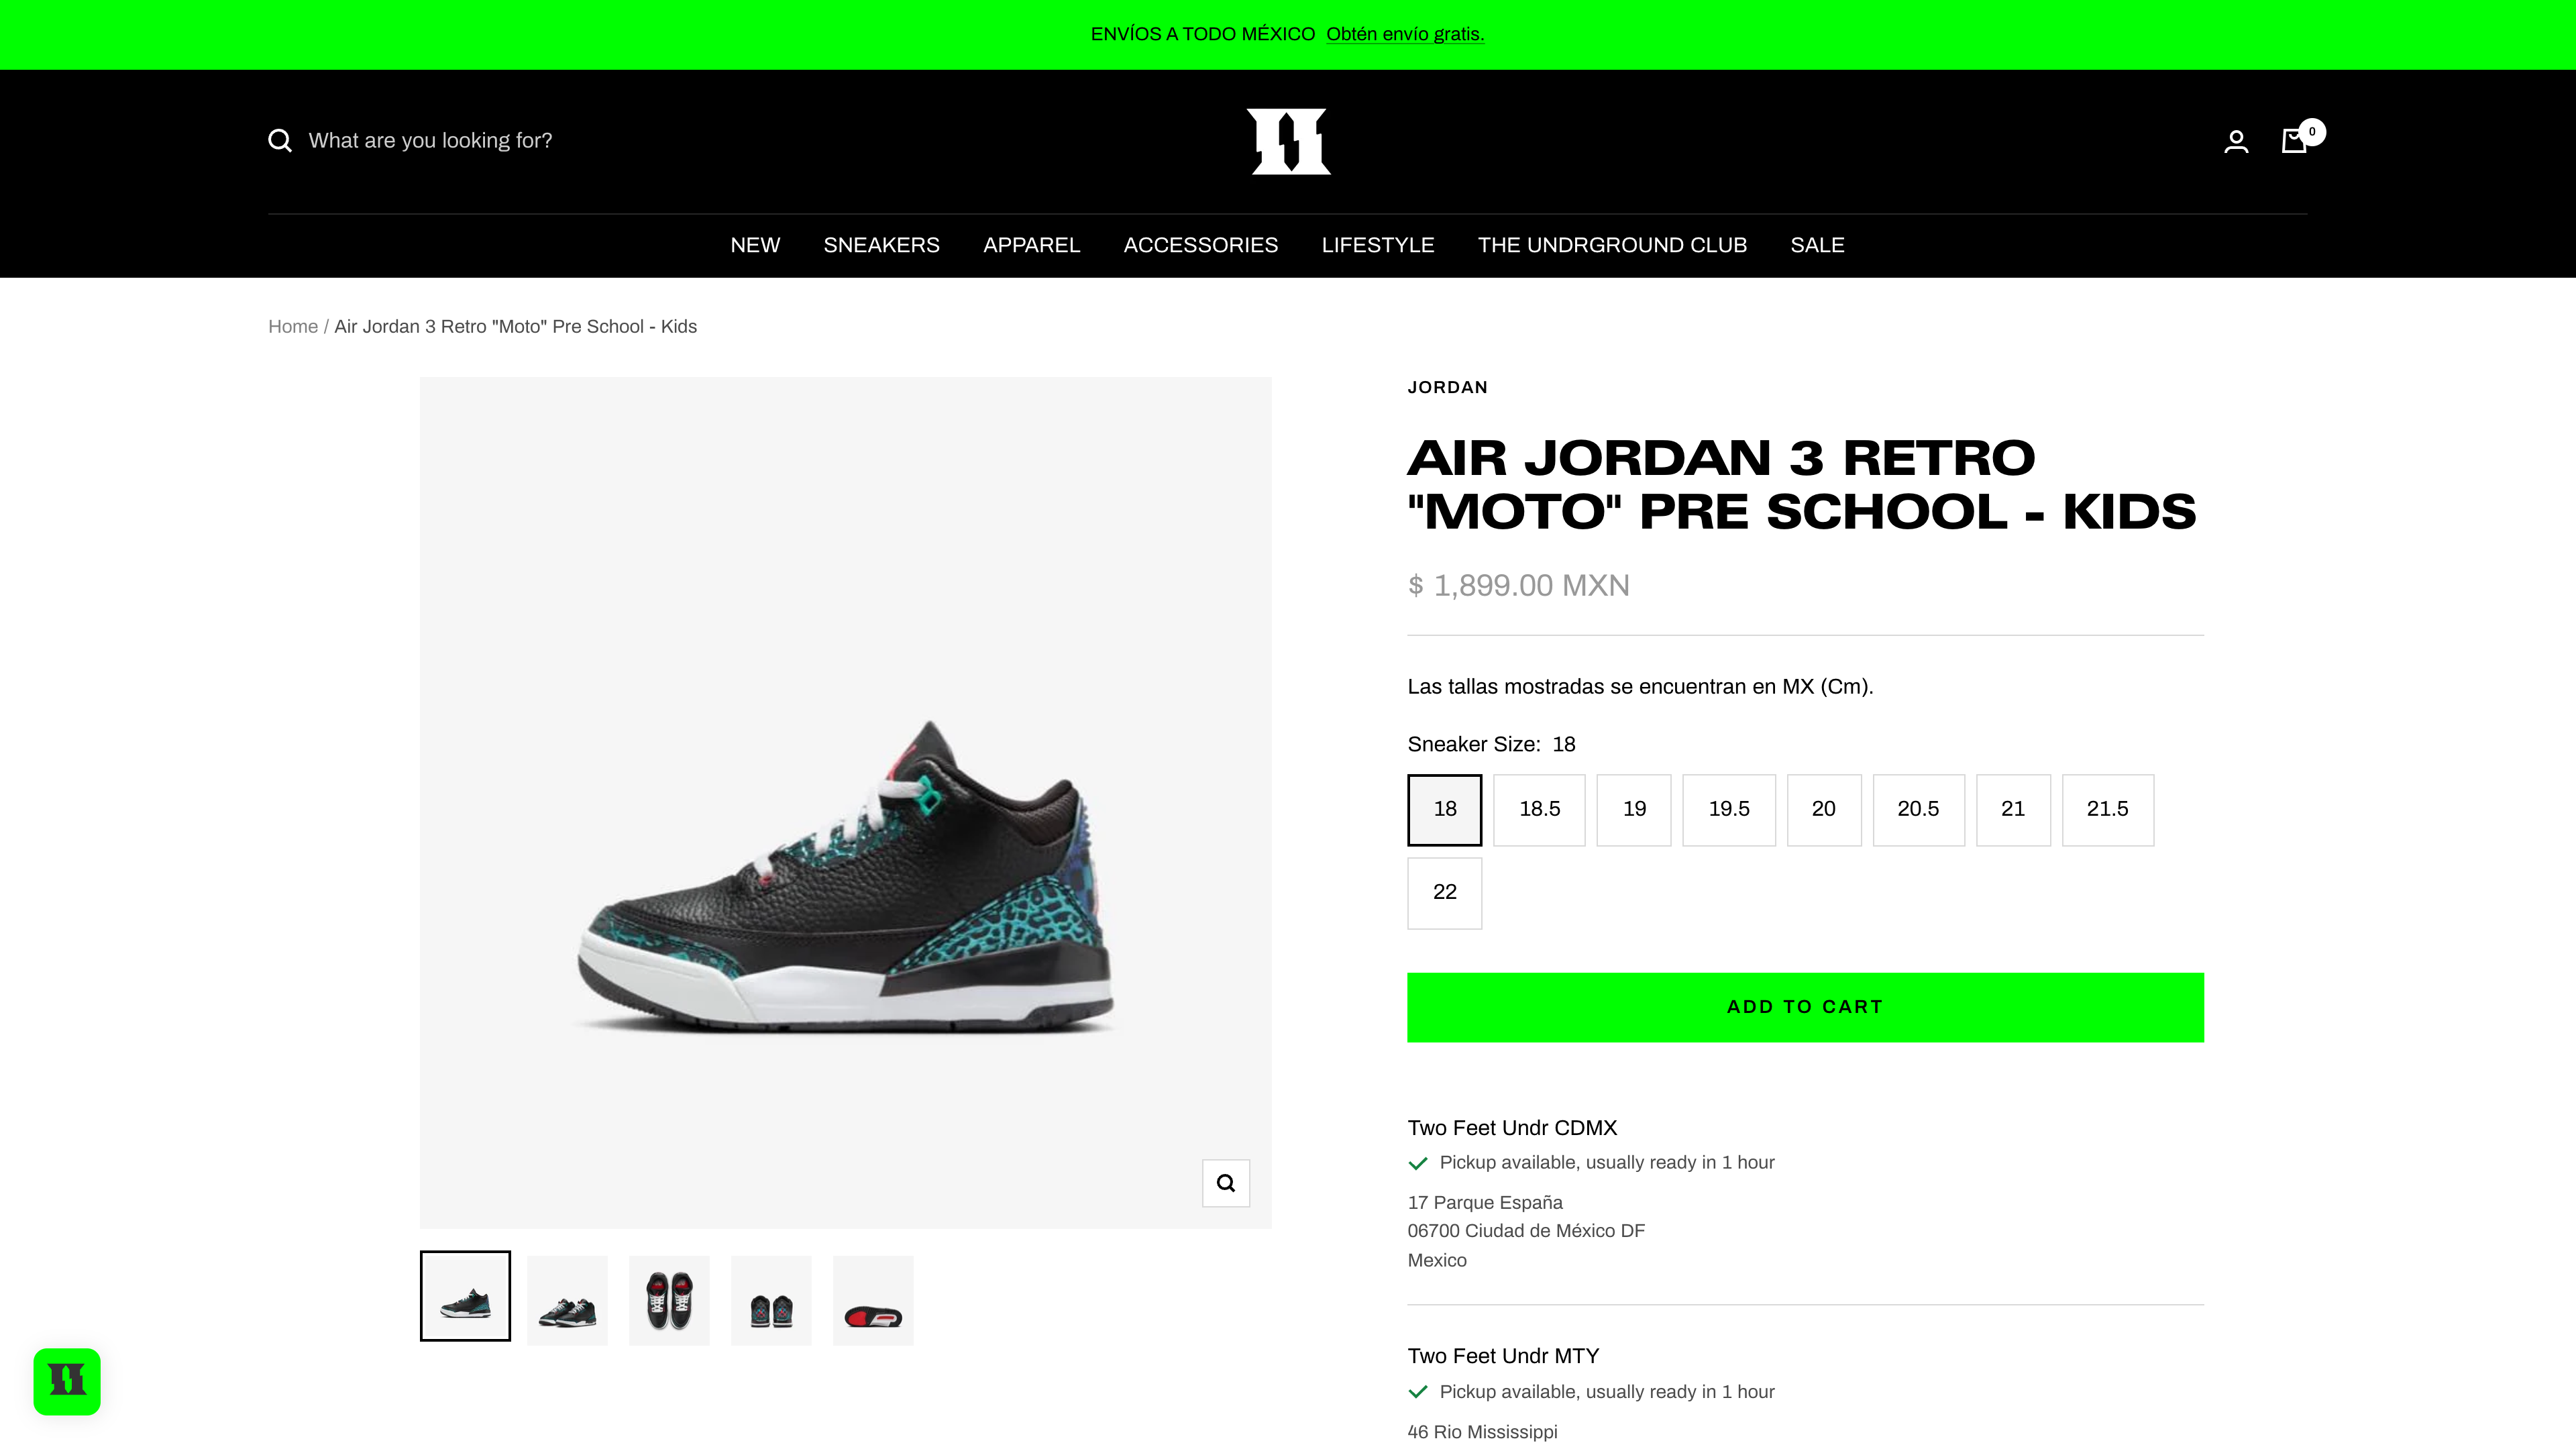The image size is (2576, 1449).
Task: Zoom the product image with magnifier
Action: click(x=1225, y=1183)
